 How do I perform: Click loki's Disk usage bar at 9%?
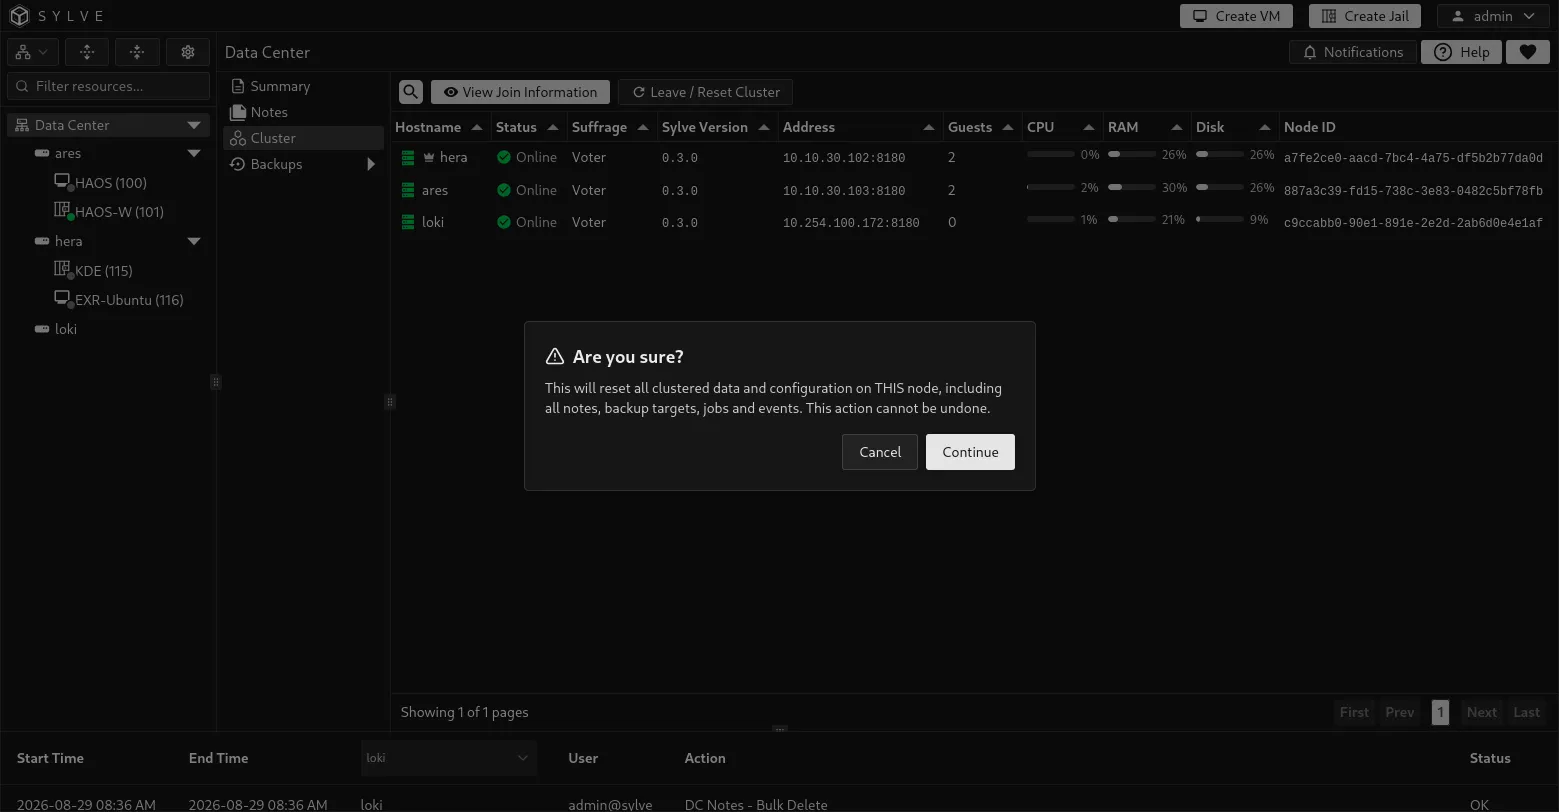(1219, 219)
